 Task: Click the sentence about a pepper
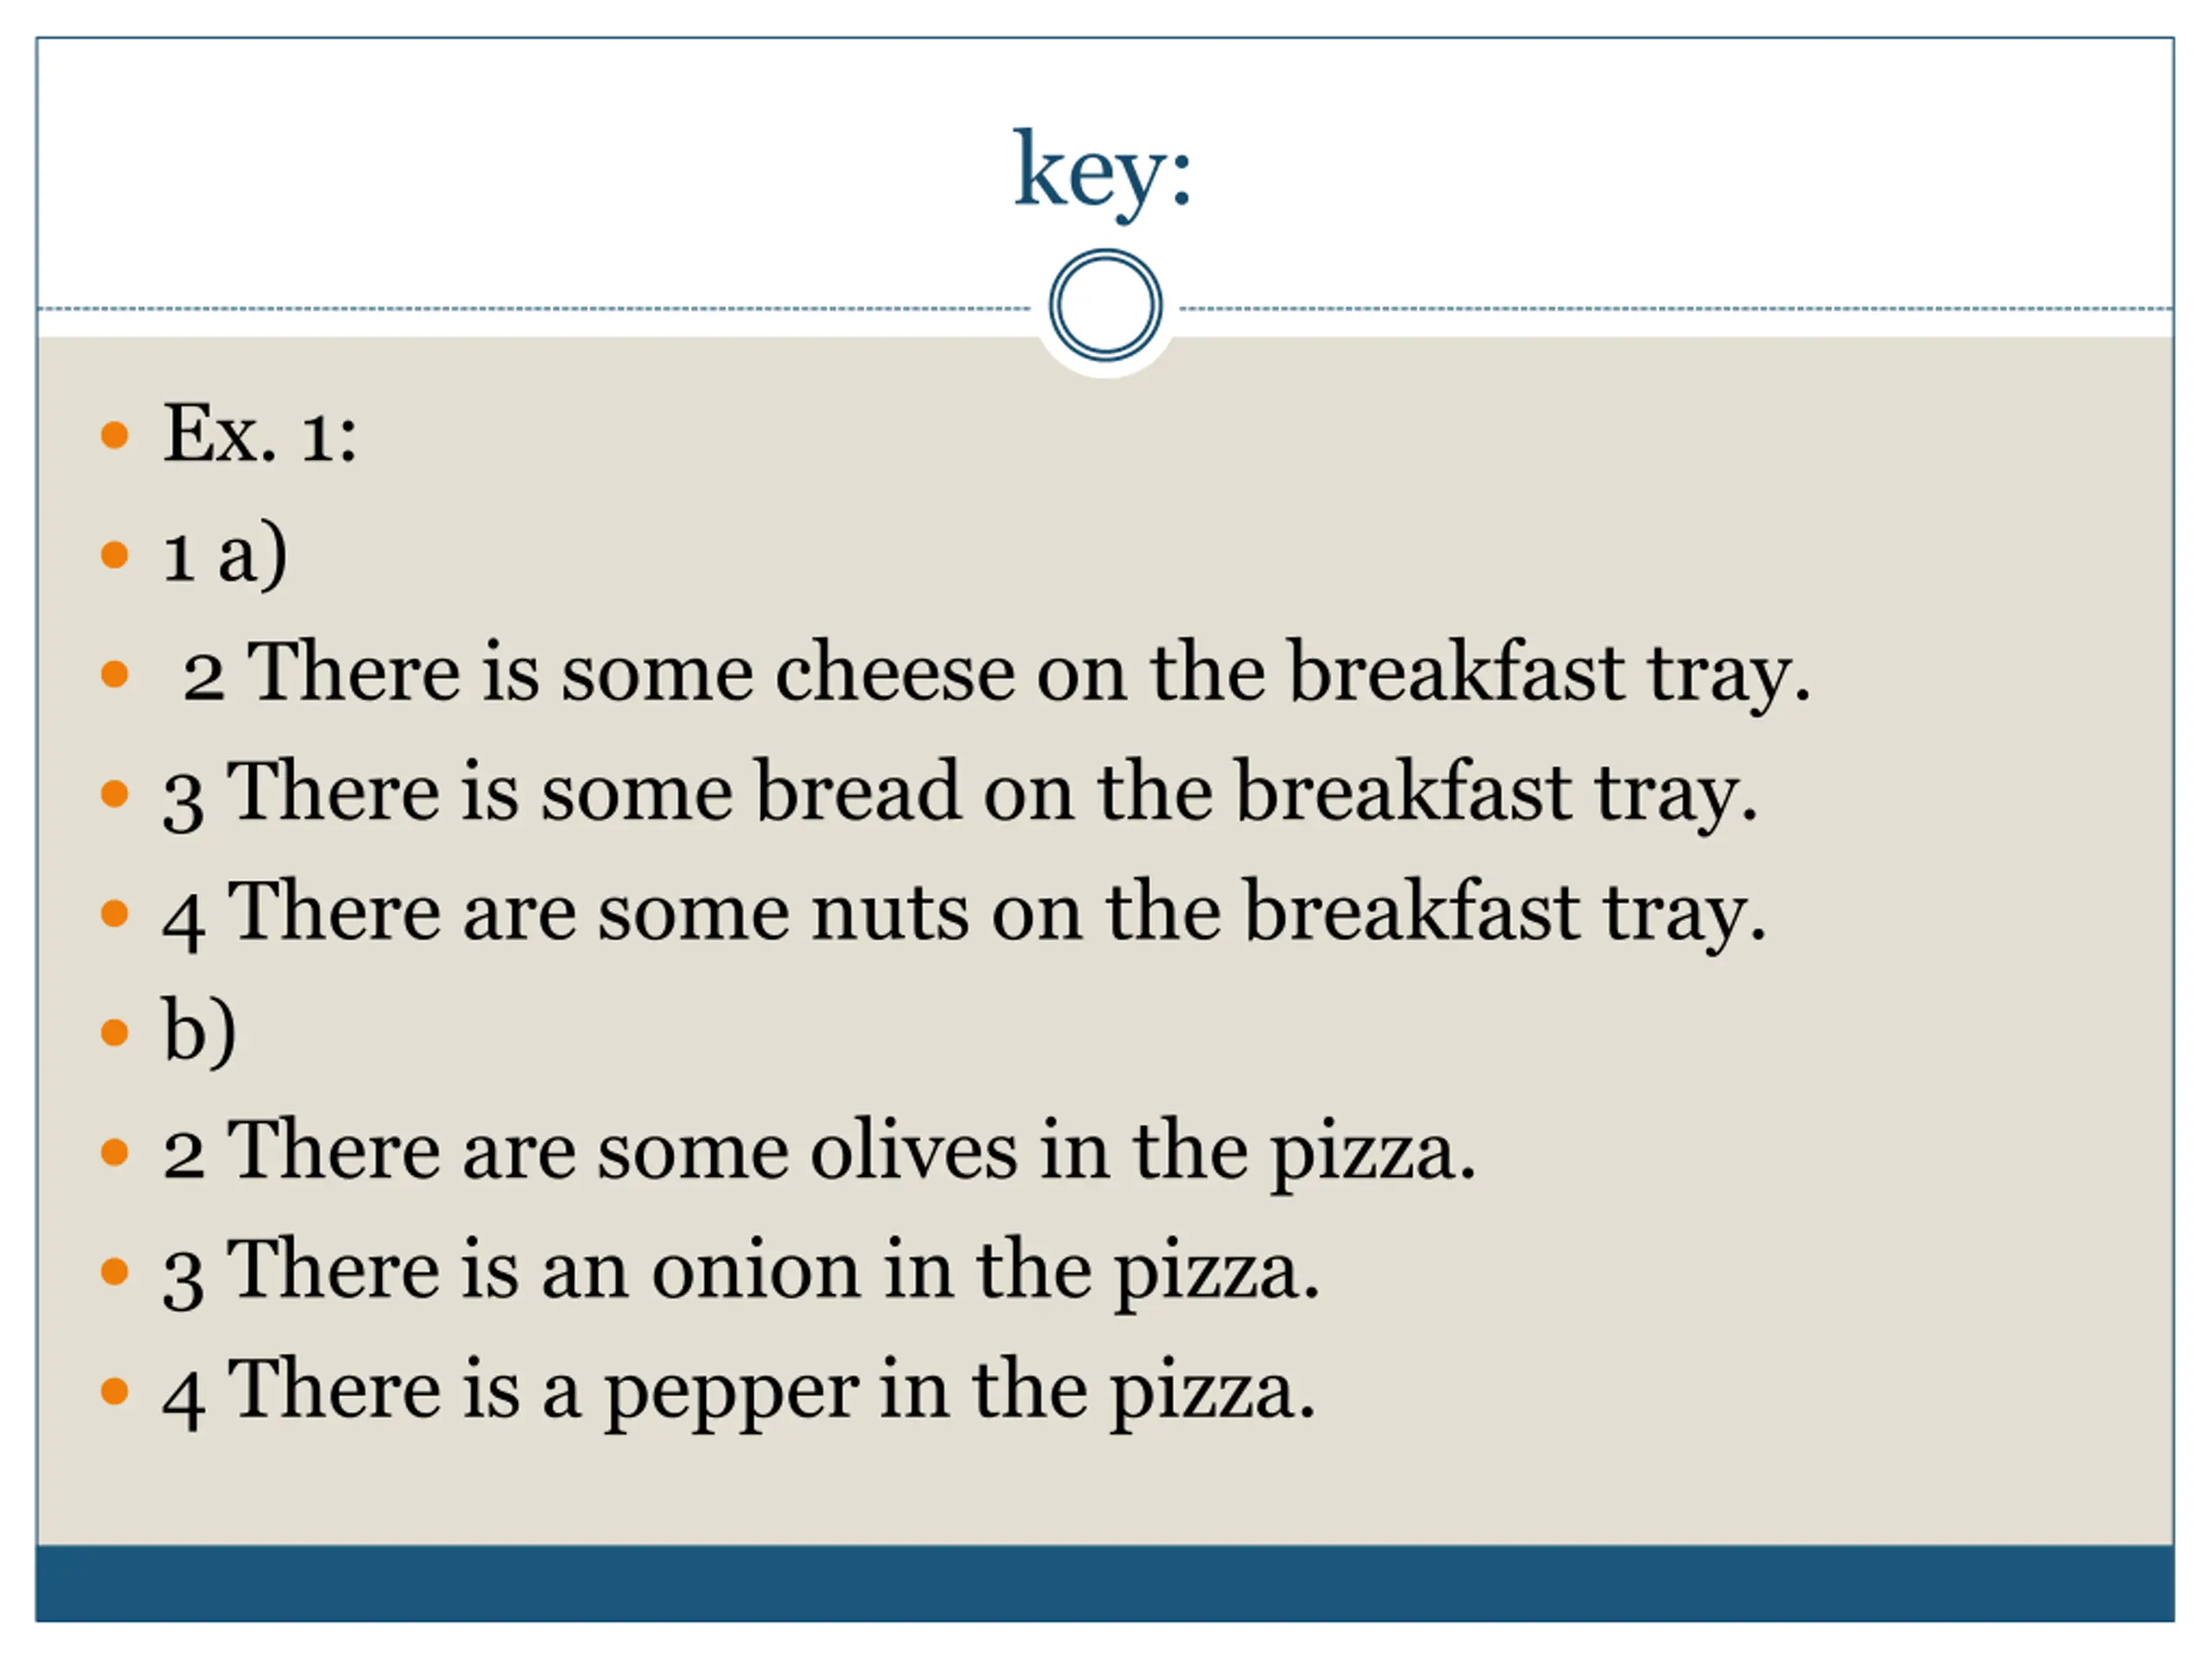(739, 1392)
